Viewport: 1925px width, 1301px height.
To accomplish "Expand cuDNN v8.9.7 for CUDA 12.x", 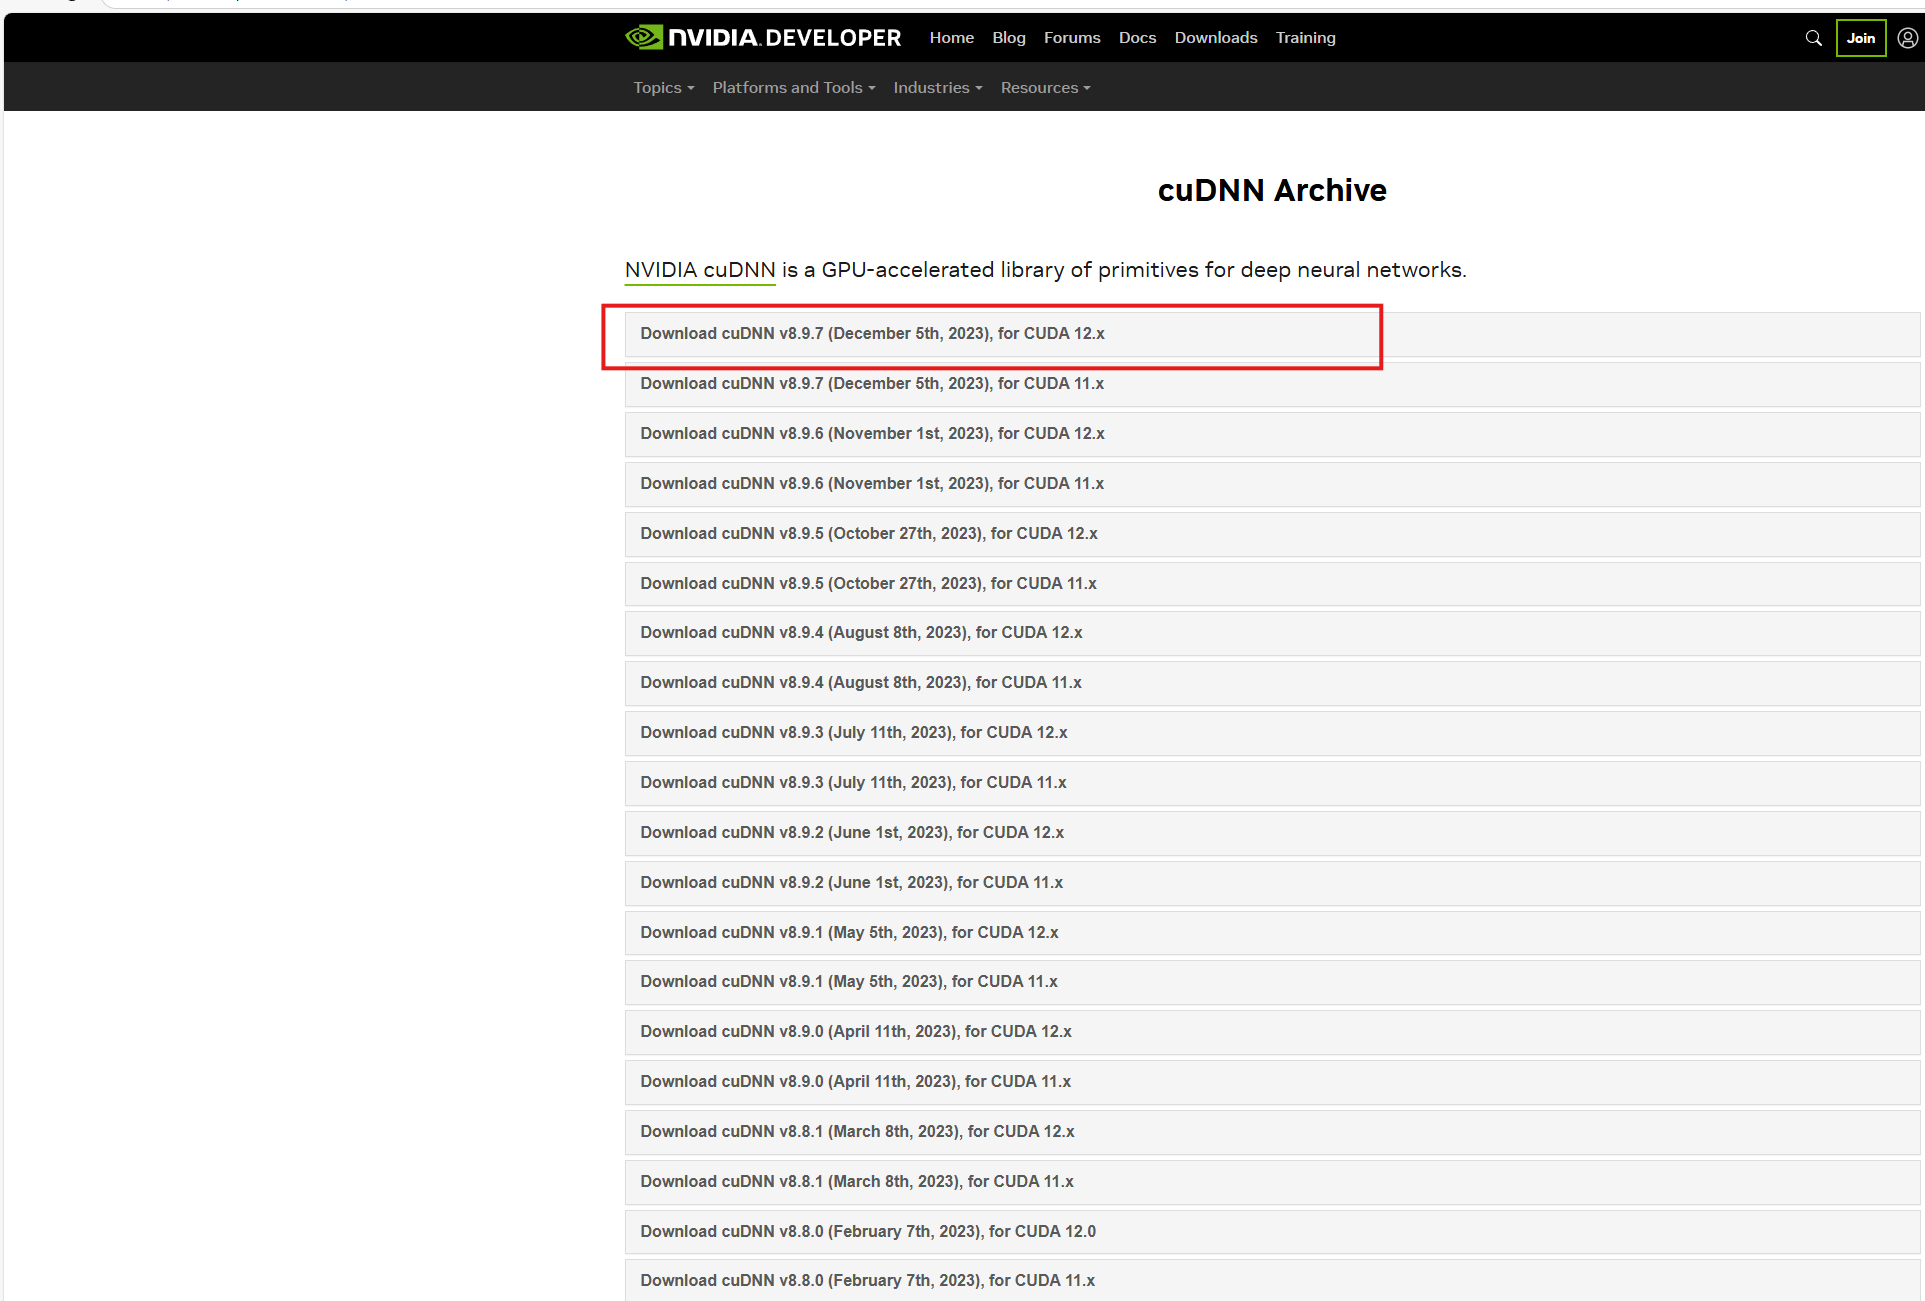I will click(x=1272, y=334).
